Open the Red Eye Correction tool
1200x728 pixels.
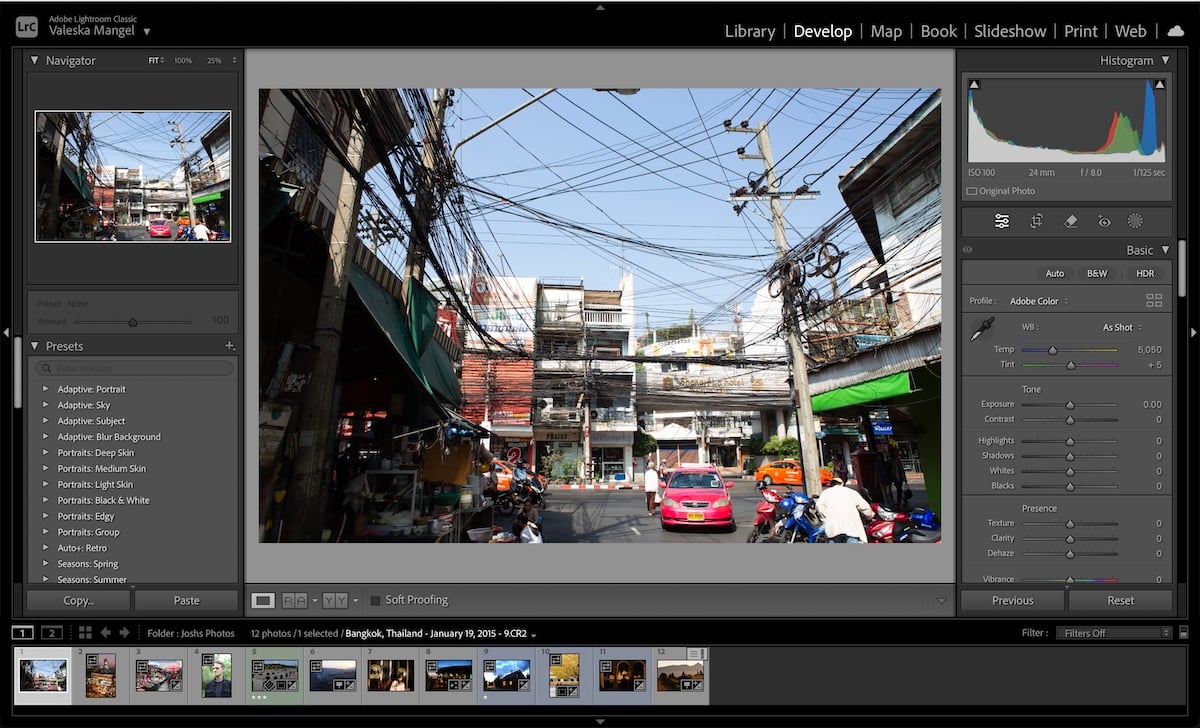pyautogui.click(x=1105, y=221)
